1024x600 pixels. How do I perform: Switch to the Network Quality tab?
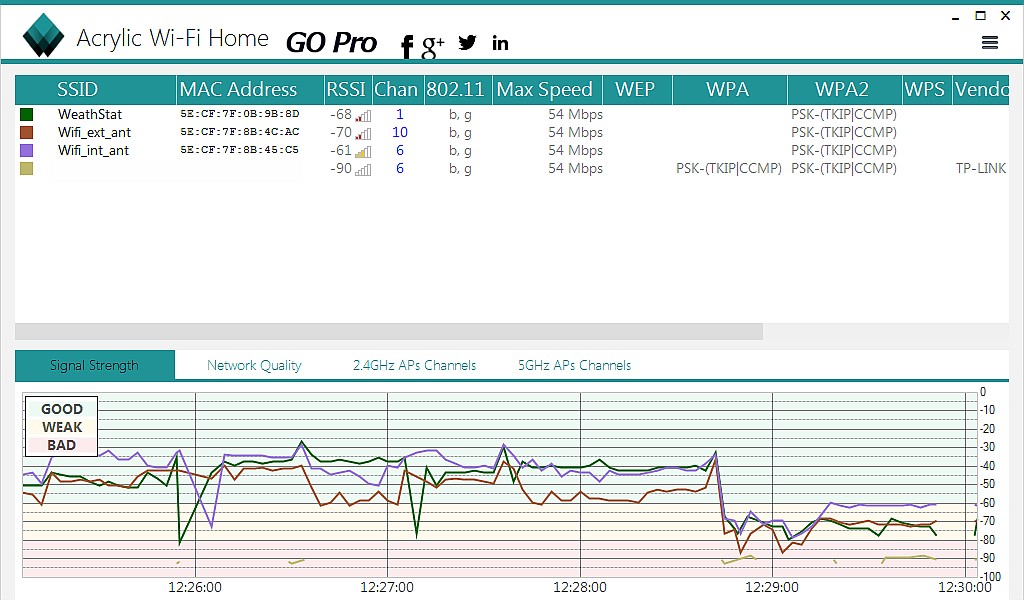point(254,365)
